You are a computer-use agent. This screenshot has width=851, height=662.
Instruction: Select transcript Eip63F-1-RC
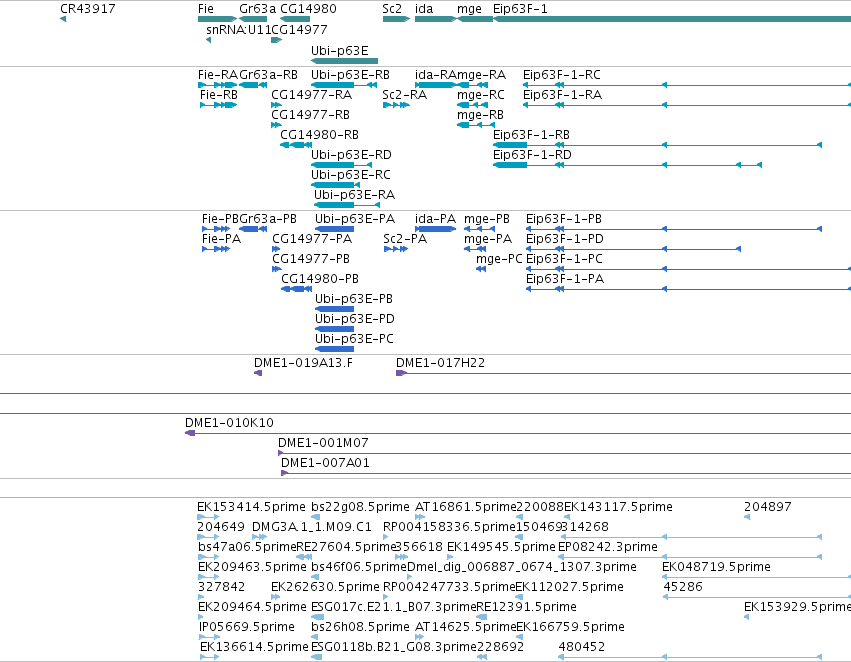(x=561, y=74)
